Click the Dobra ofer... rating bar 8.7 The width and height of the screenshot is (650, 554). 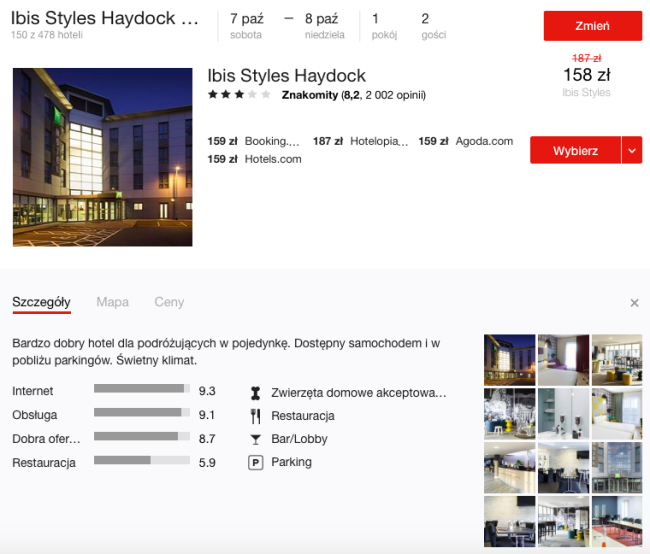(142, 436)
